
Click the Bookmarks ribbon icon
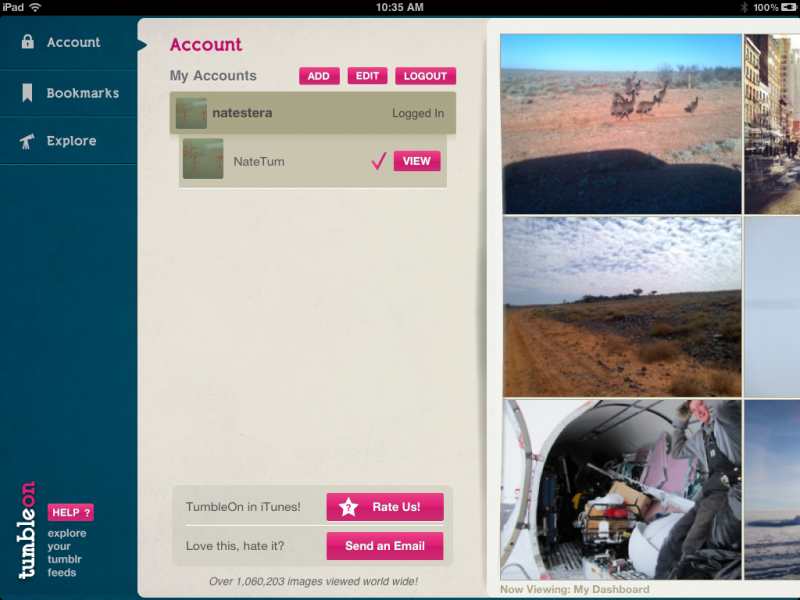point(27,93)
